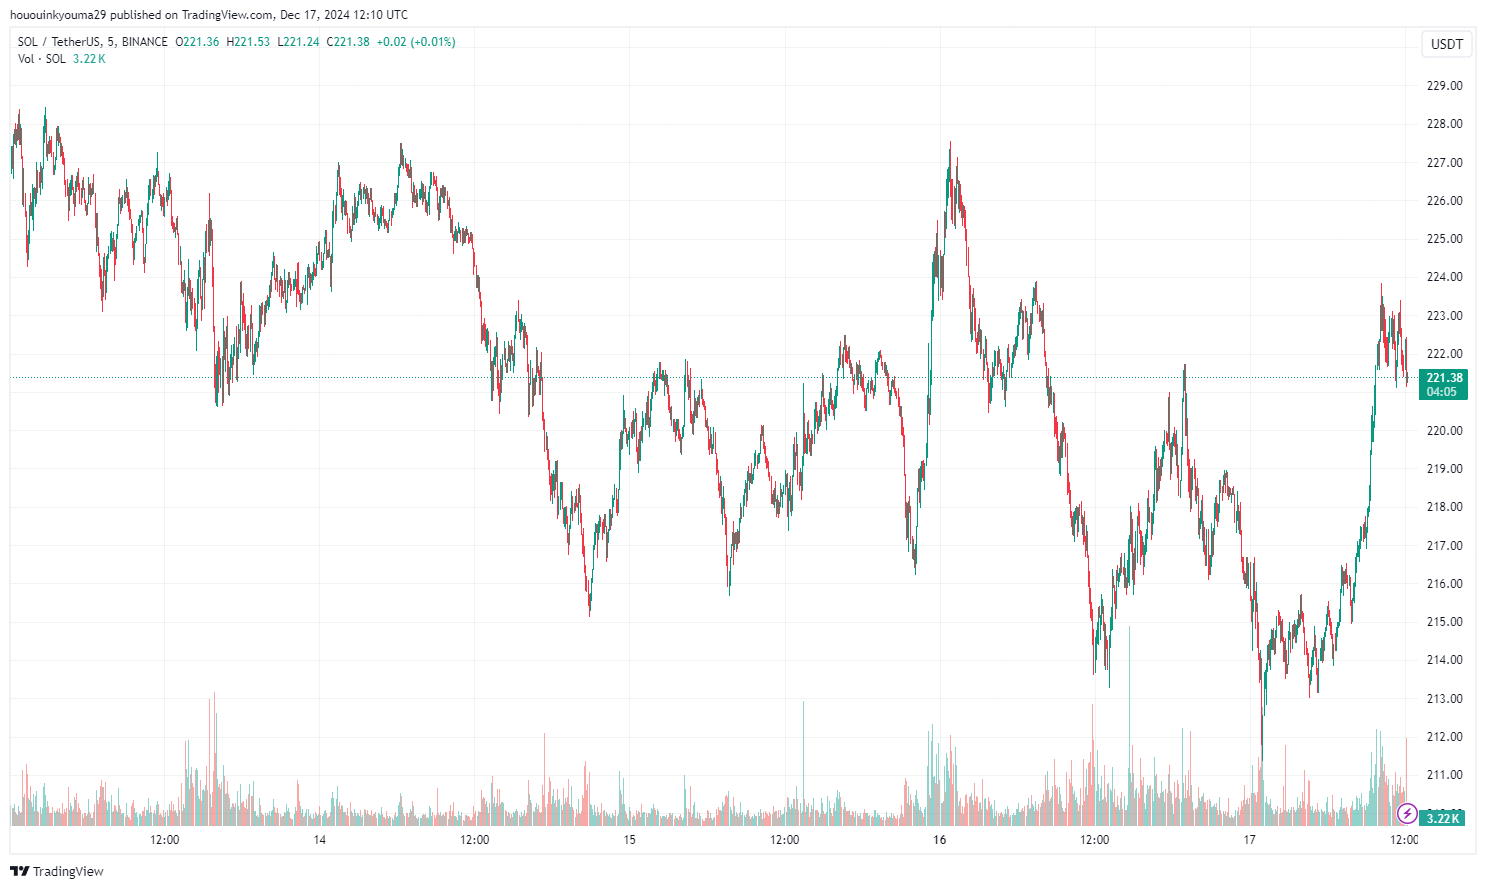The width and height of the screenshot is (1486, 889).
Task: Click the 229.00 price axis label
Action: (1444, 86)
